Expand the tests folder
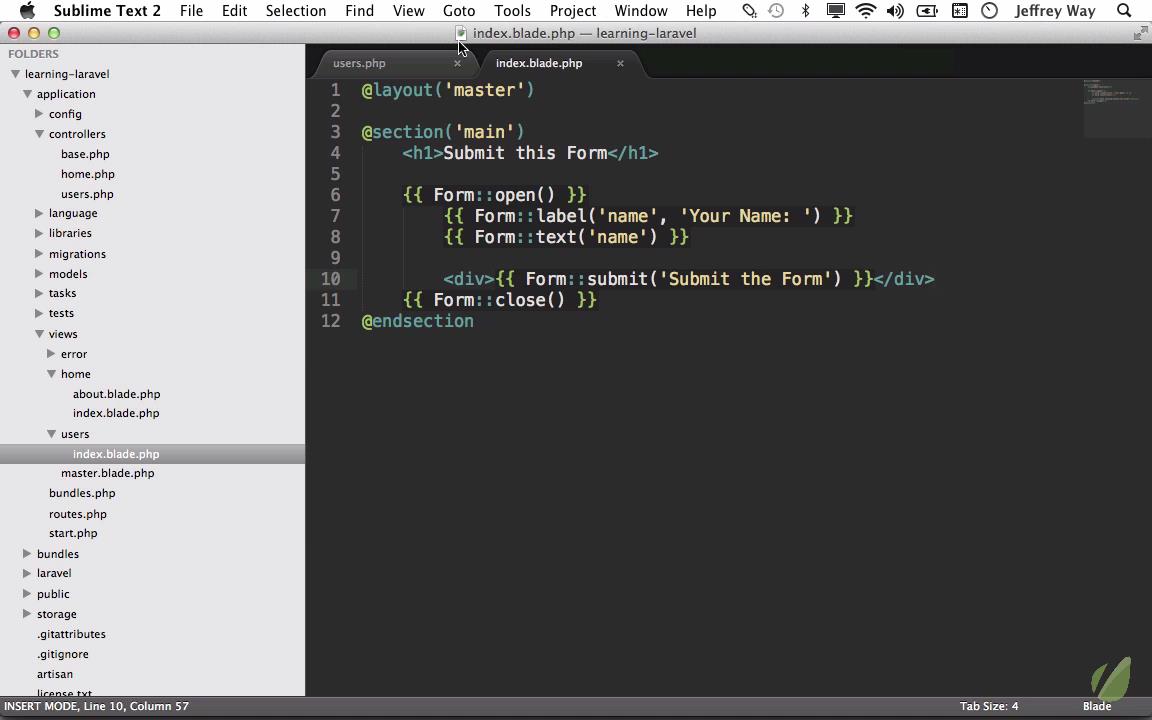 (x=39, y=313)
